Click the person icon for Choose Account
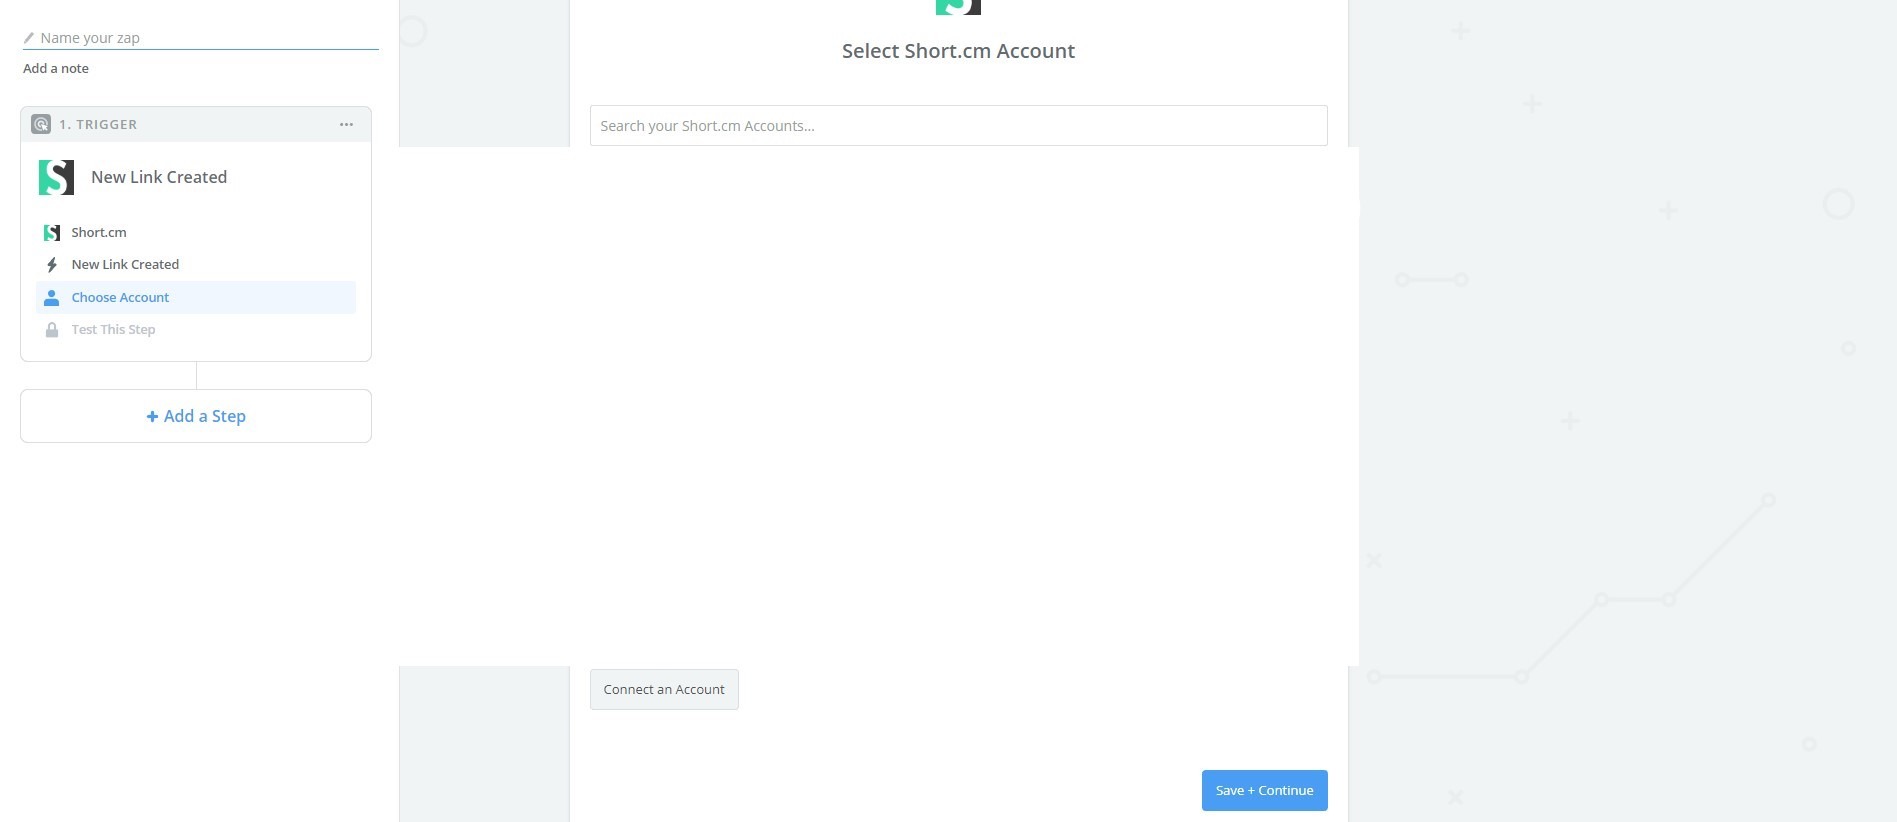This screenshot has height=822, width=1897. coord(52,298)
